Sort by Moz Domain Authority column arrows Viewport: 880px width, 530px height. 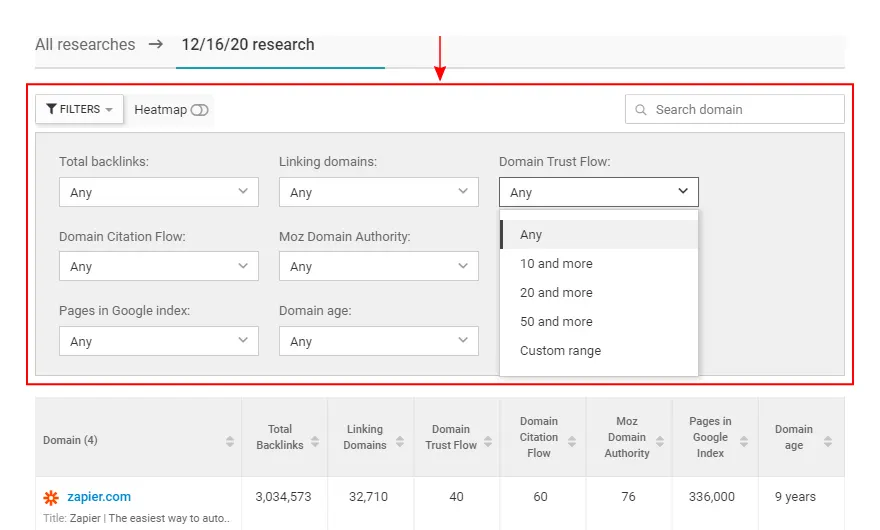click(660, 441)
